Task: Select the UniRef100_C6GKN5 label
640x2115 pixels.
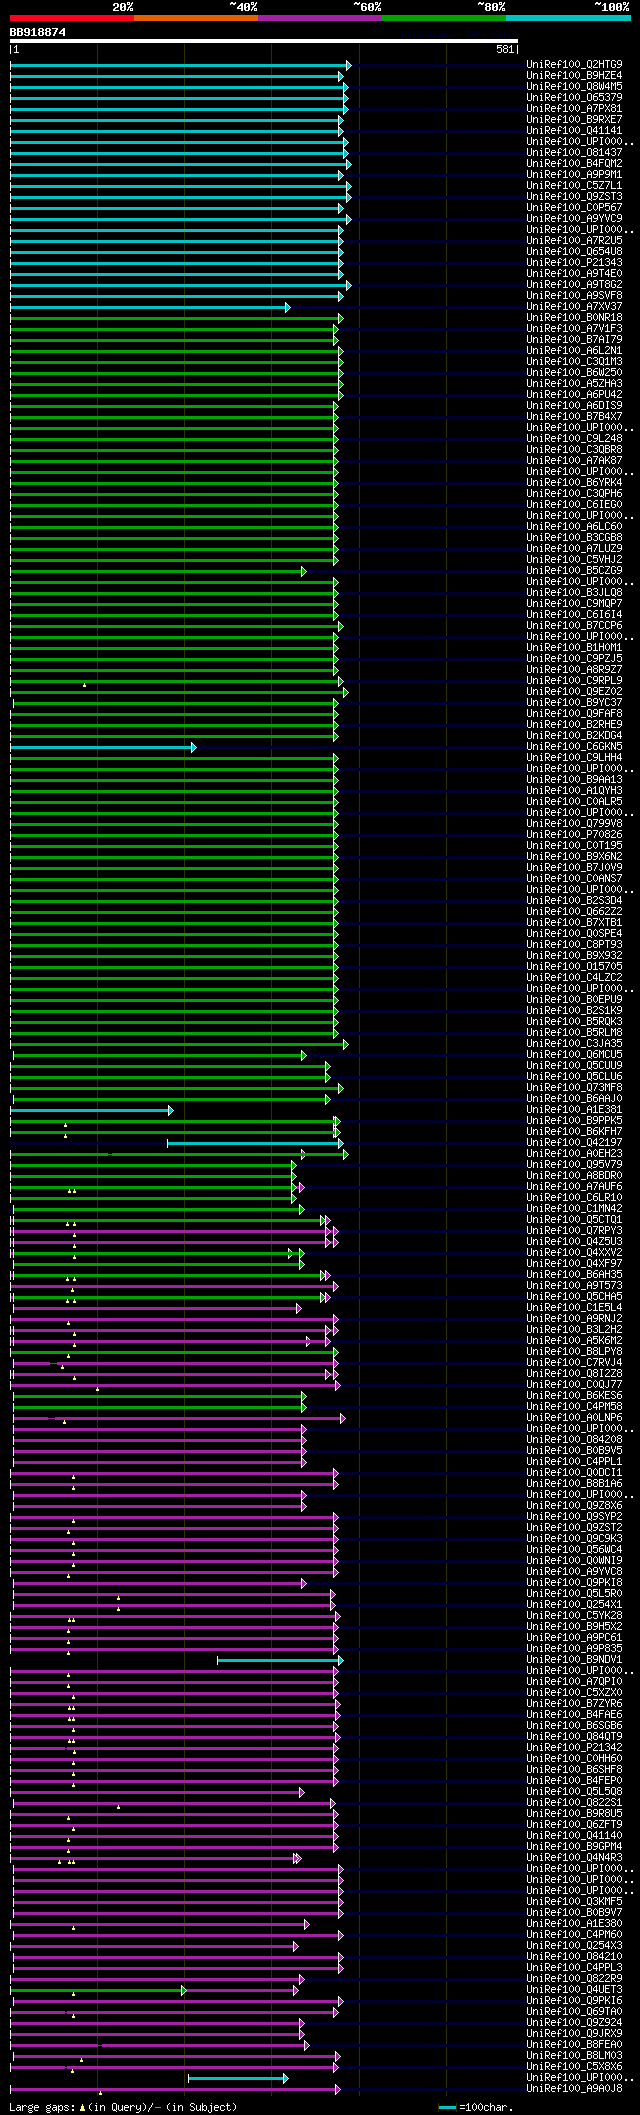Action: (x=574, y=746)
